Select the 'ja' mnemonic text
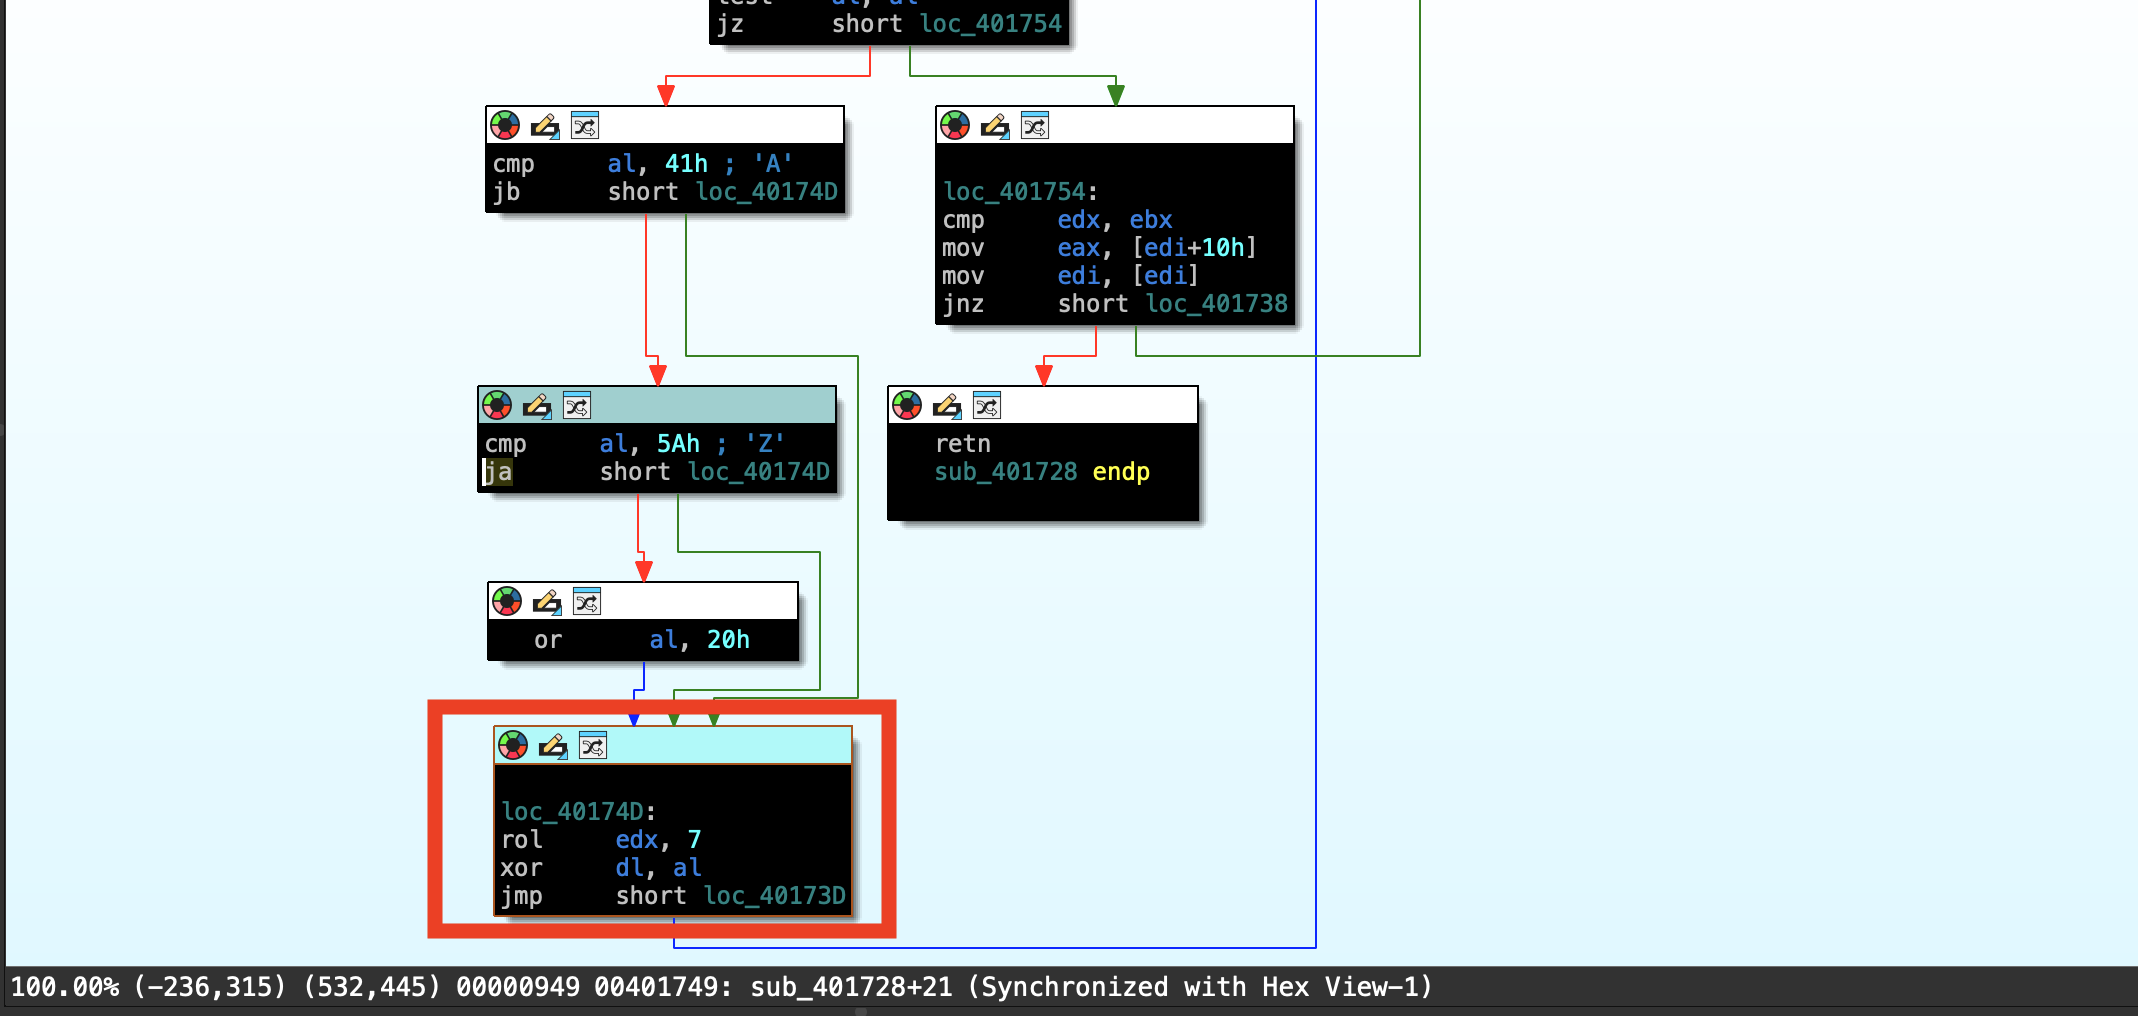Screen dimensions: 2138x1016 tap(498, 472)
